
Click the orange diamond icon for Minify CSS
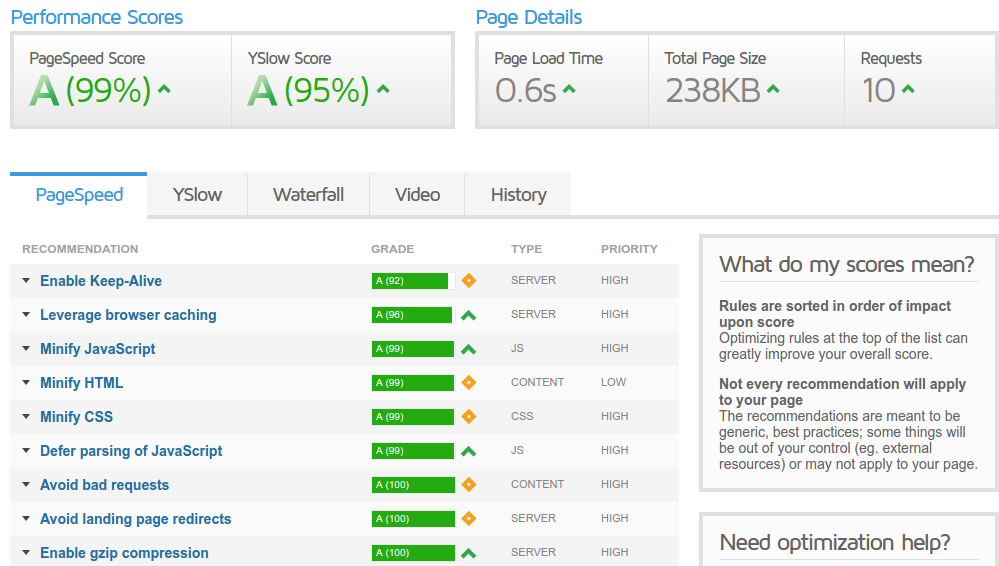point(469,416)
